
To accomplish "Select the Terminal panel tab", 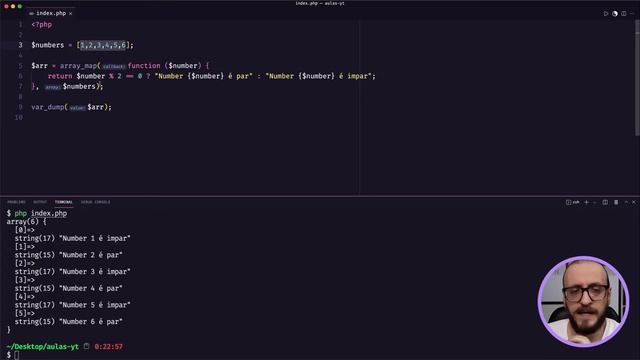I will [64, 202].
